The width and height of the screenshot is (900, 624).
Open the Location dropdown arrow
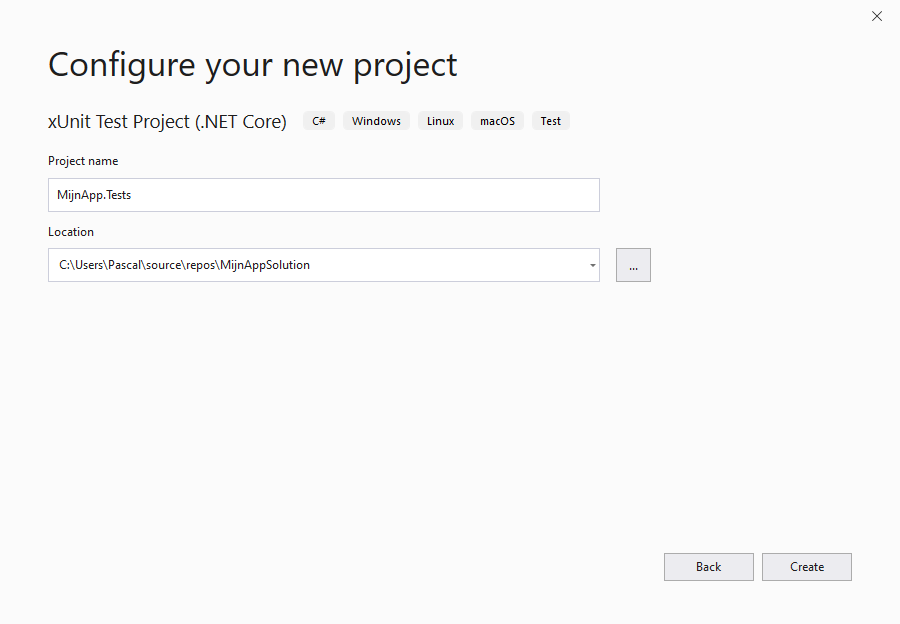tap(592, 266)
